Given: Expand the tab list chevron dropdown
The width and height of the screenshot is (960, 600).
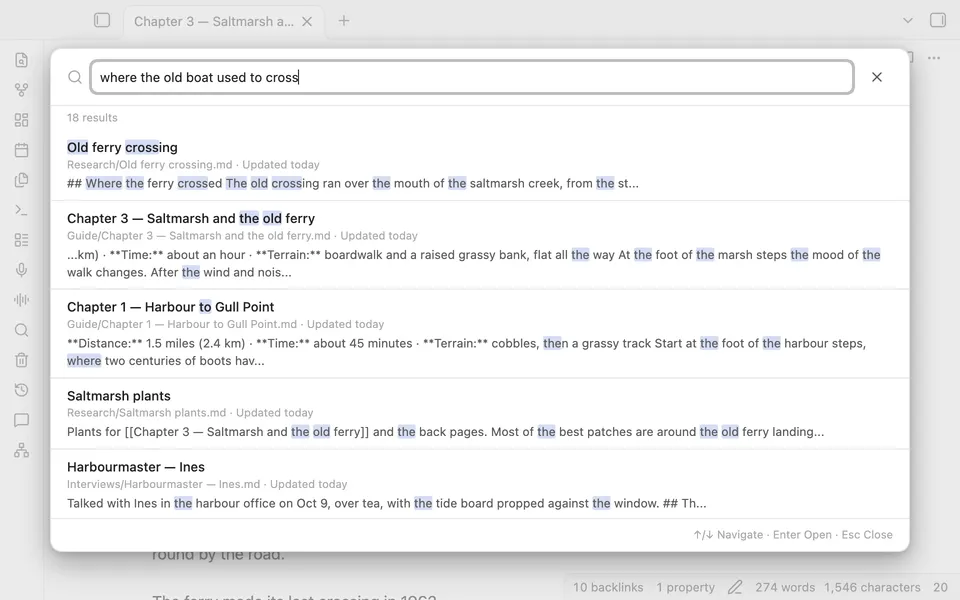Looking at the screenshot, I should (x=908, y=21).
